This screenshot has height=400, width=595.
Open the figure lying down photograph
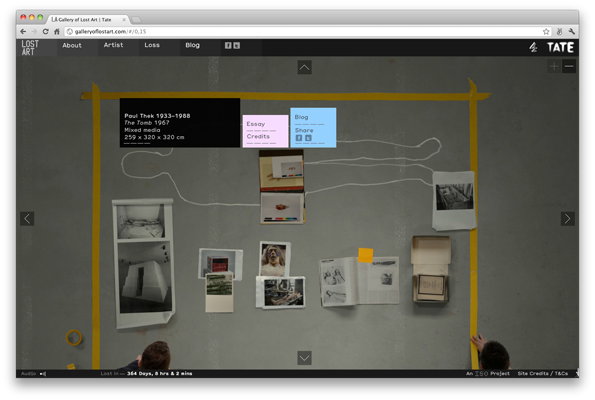(281, 292)
